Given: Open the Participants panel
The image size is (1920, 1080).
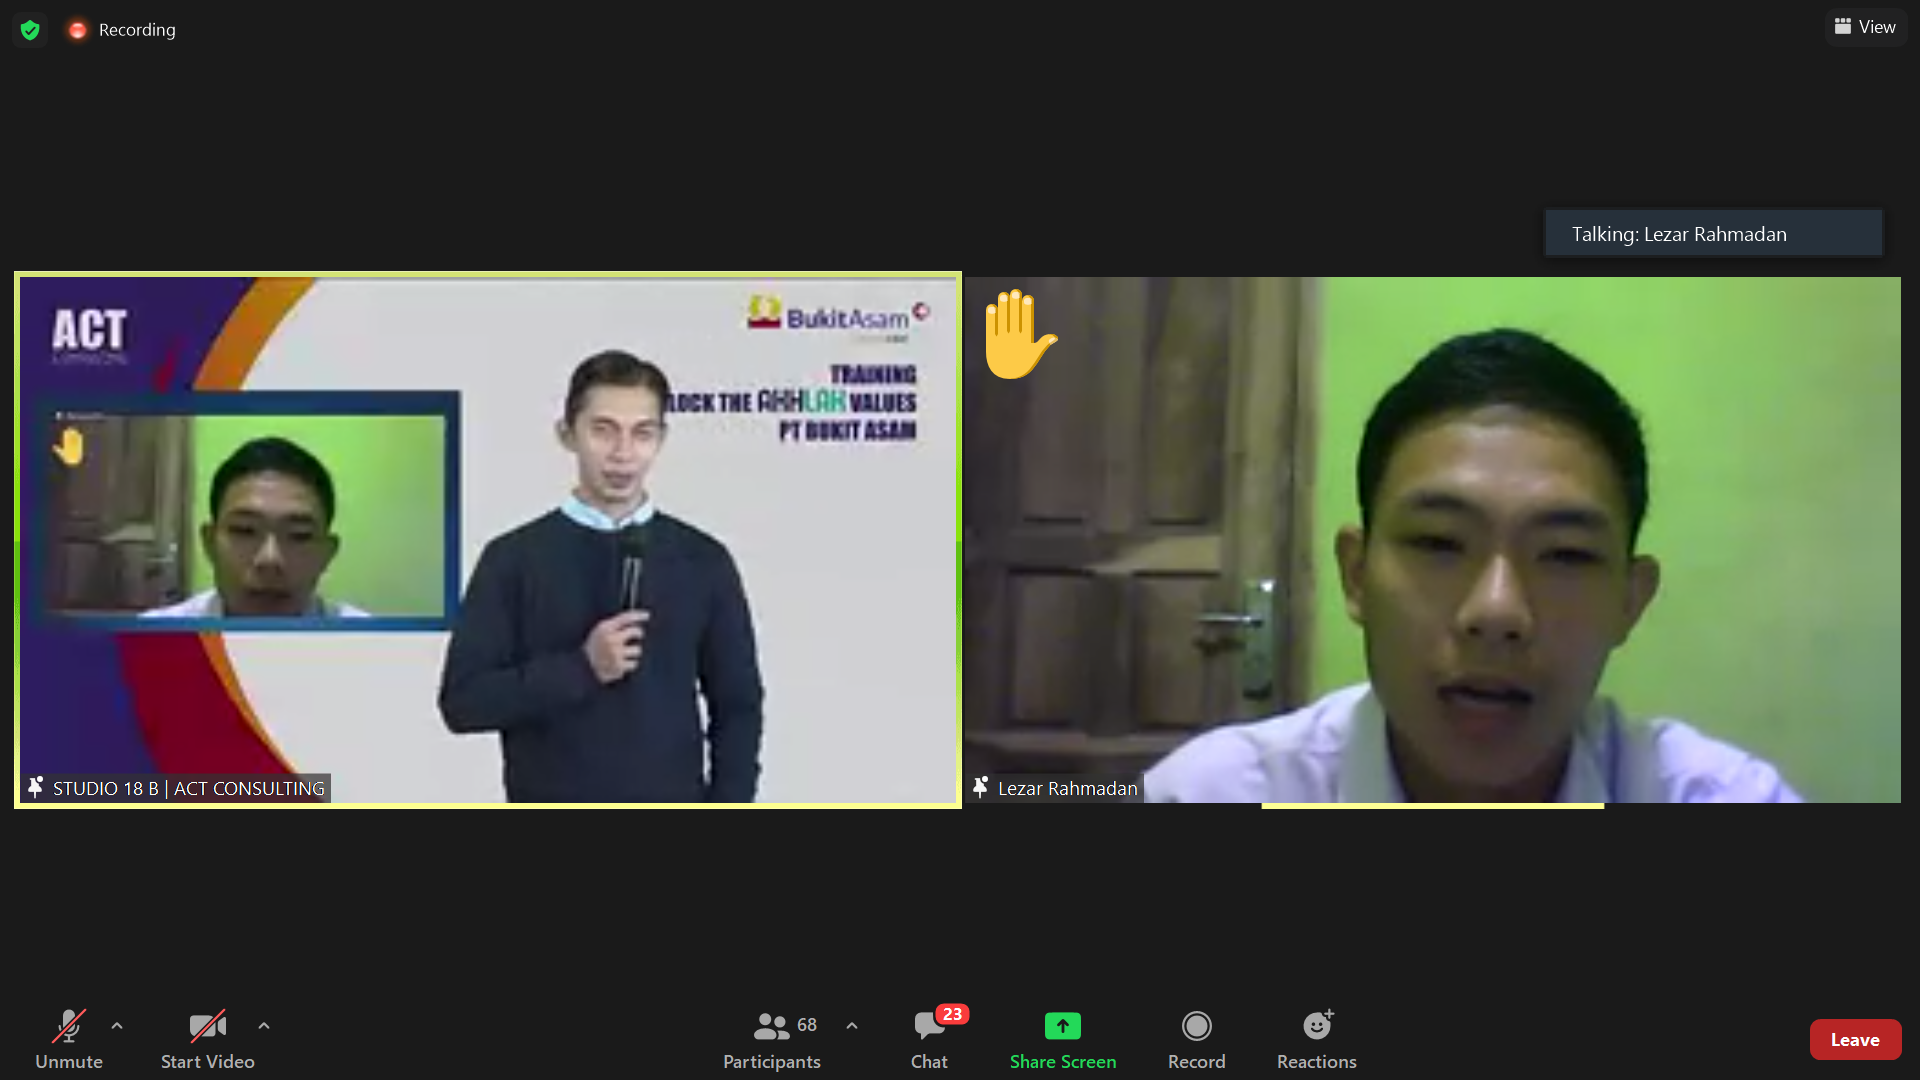Looking at the screenshot, I should coord(772,1040).
